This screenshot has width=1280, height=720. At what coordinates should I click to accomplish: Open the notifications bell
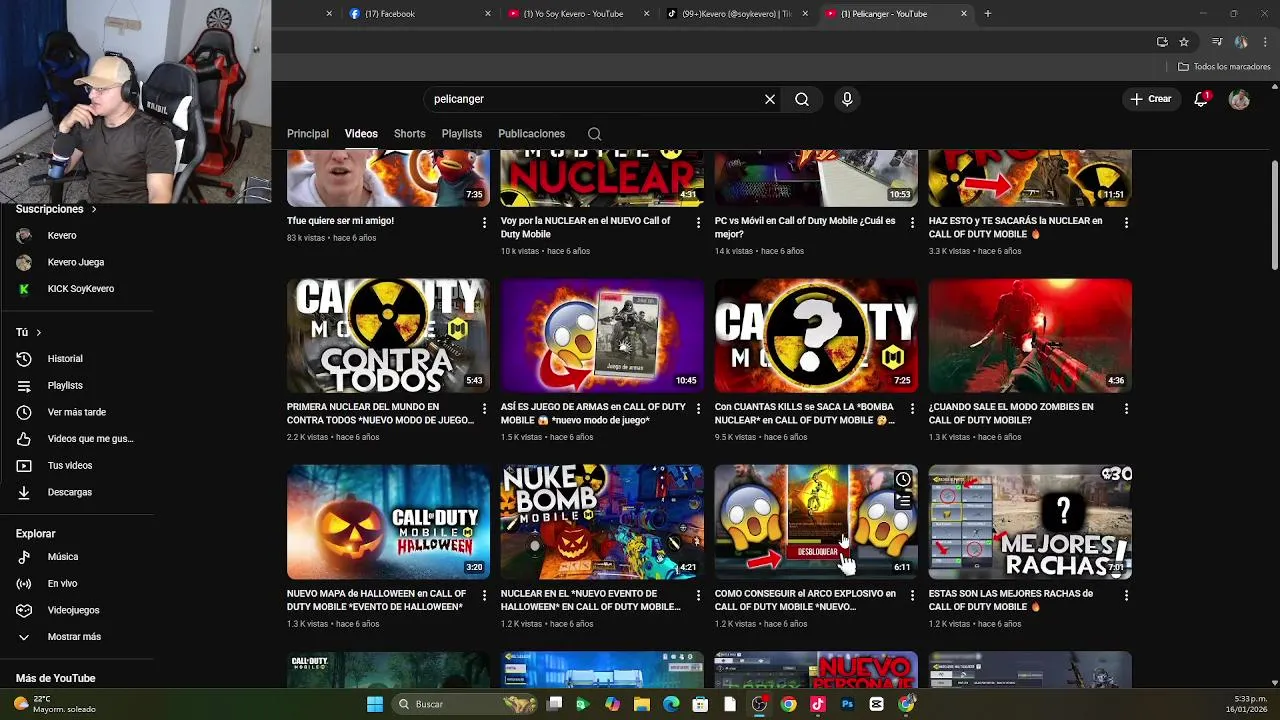point(1201,99)
